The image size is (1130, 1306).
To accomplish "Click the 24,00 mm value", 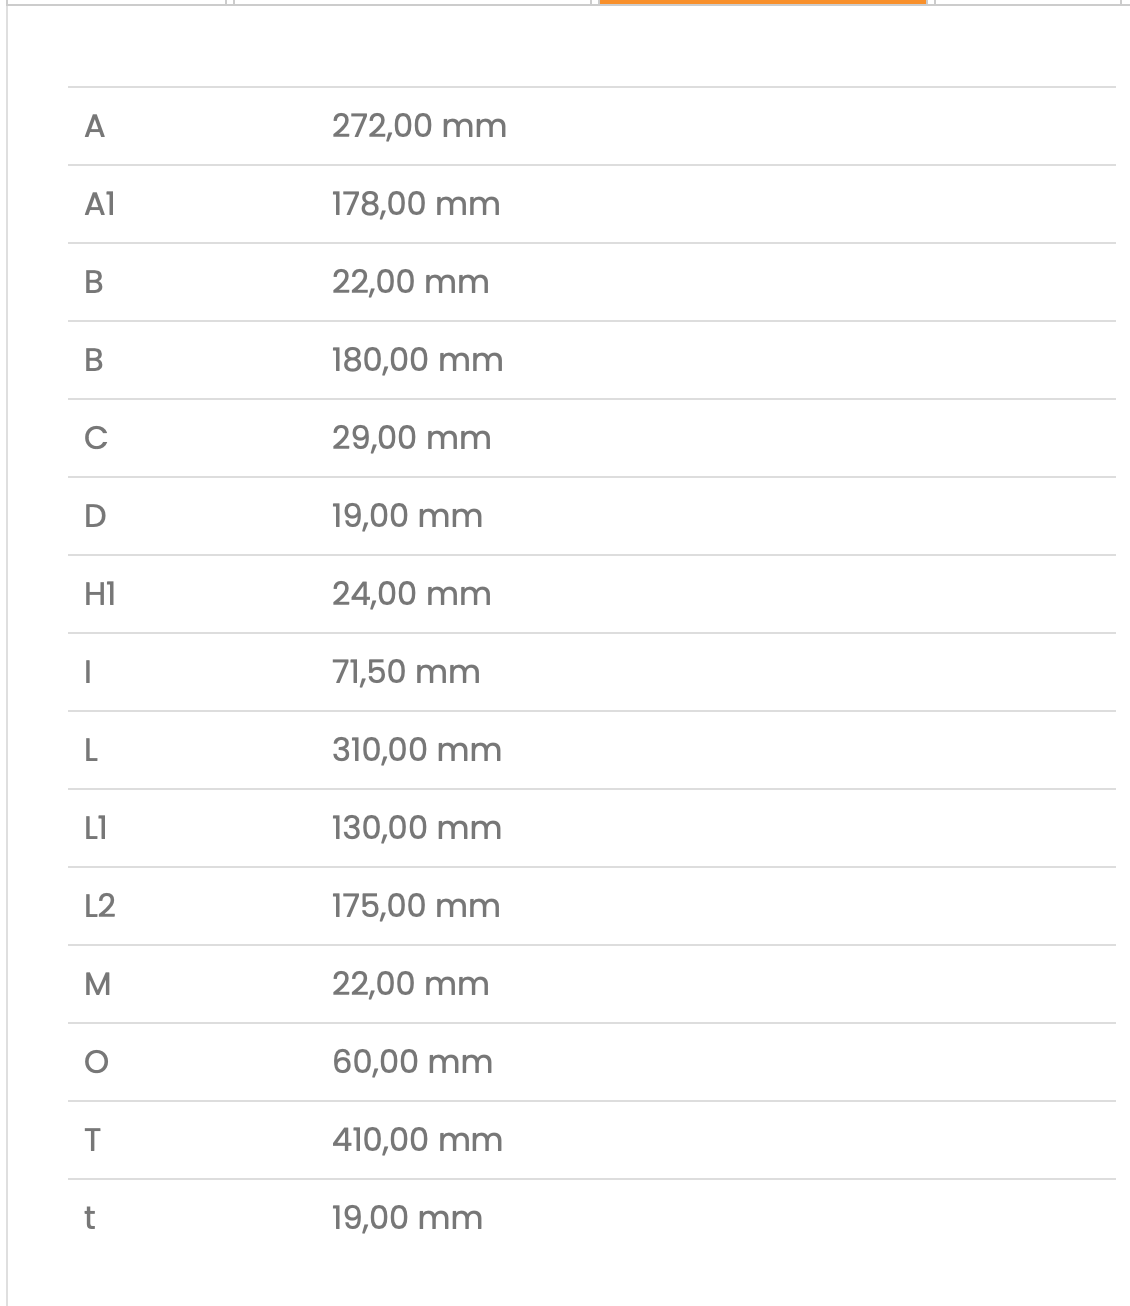I will pyautogui.click(x=412, y=594).
